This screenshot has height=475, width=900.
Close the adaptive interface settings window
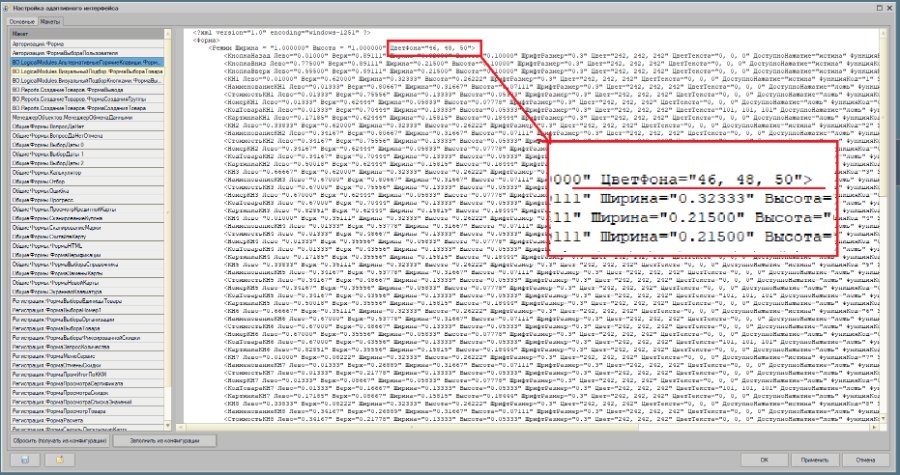pos(890,8)
